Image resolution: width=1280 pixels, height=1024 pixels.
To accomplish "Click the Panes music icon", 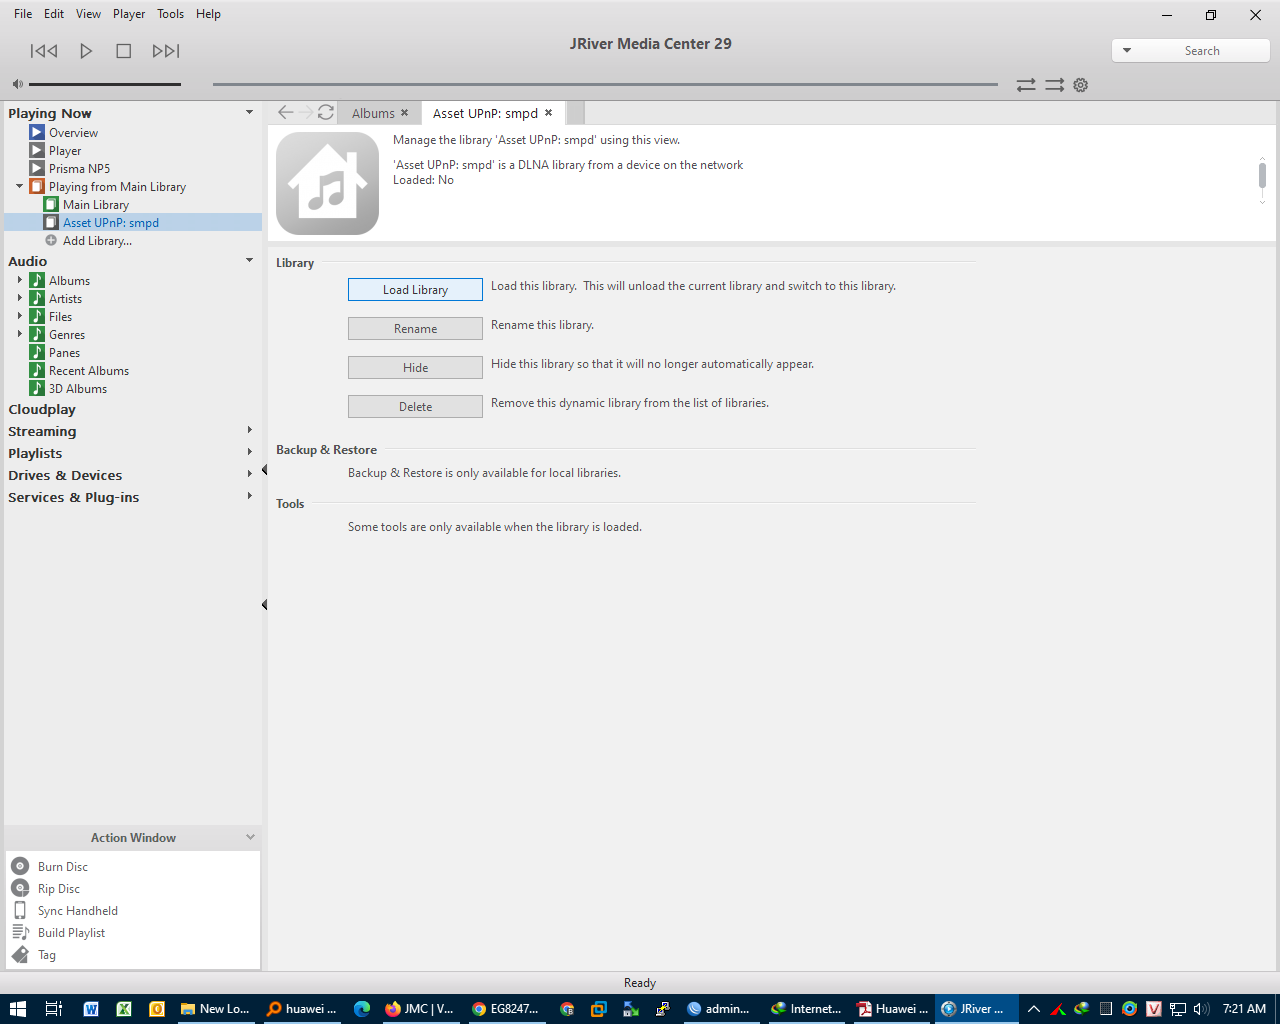I will tap(37, 352).
